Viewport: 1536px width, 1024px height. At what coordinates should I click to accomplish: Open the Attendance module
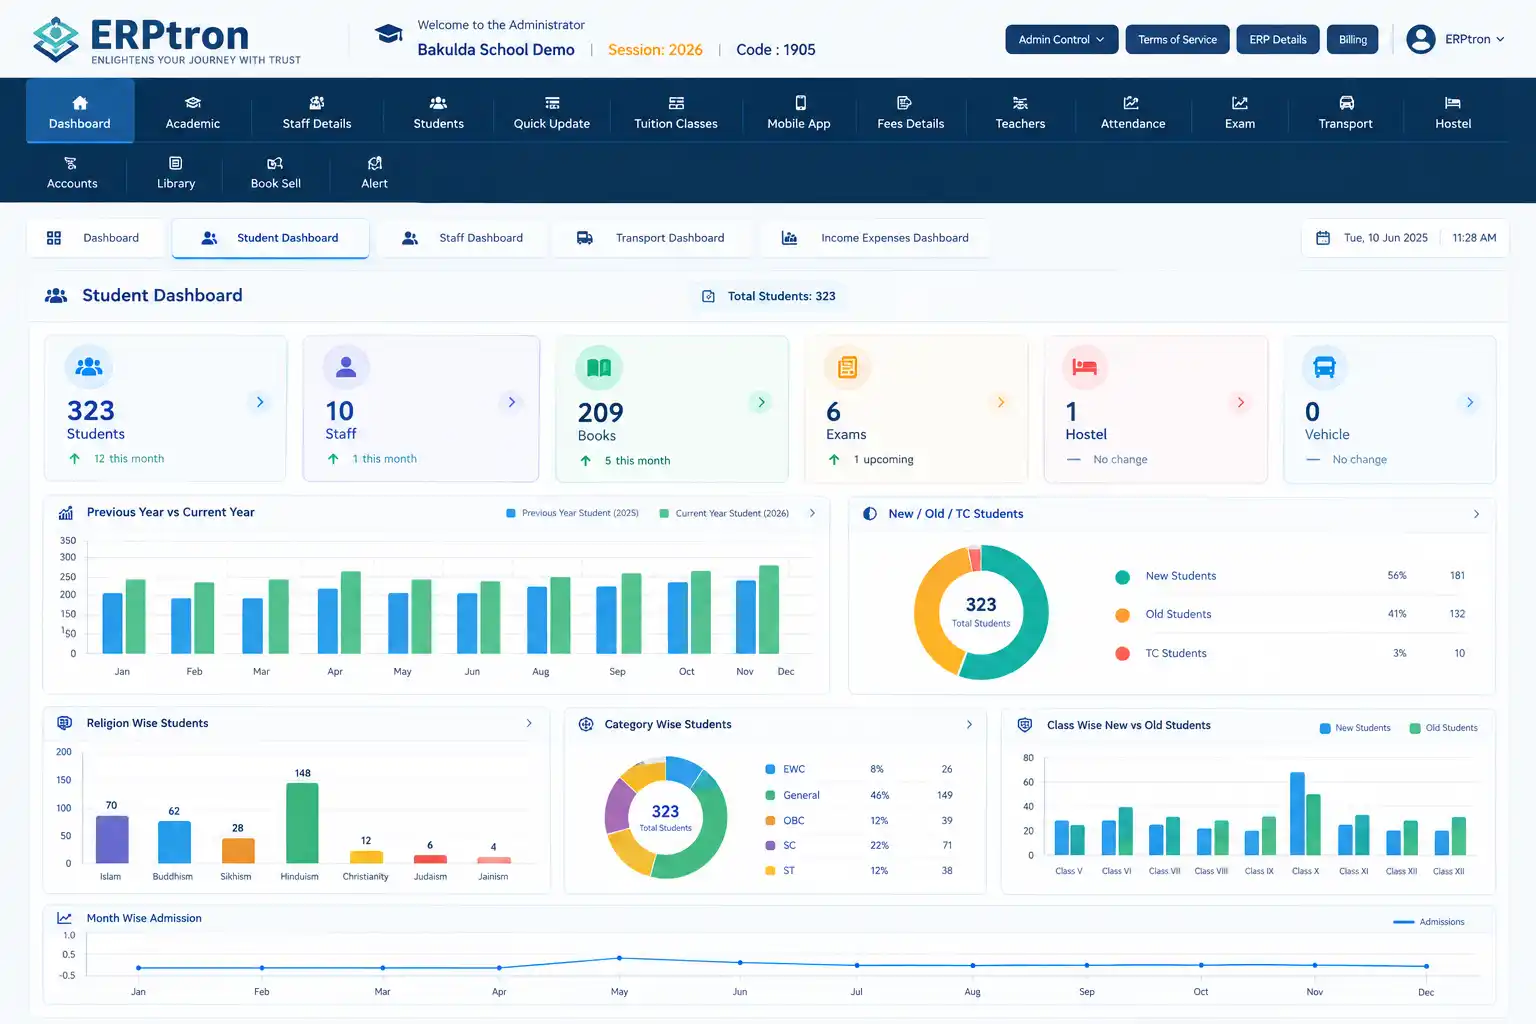click(1133, 112)
